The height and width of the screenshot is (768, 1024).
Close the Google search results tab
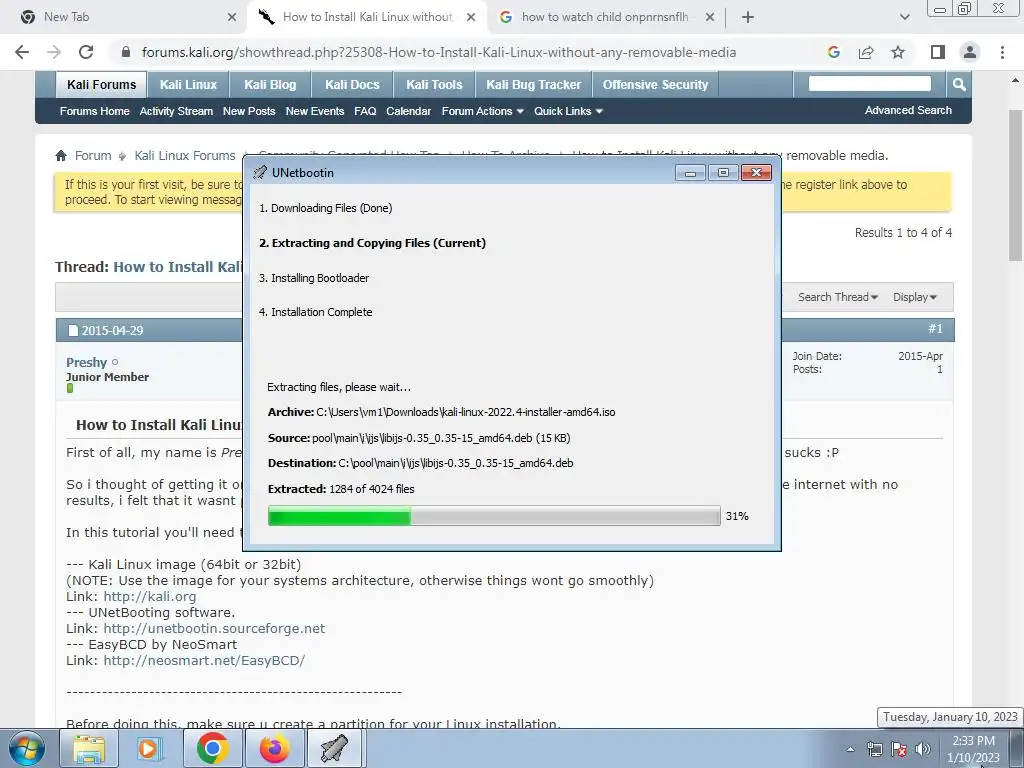pyautogui.click(x=710, y=17)
